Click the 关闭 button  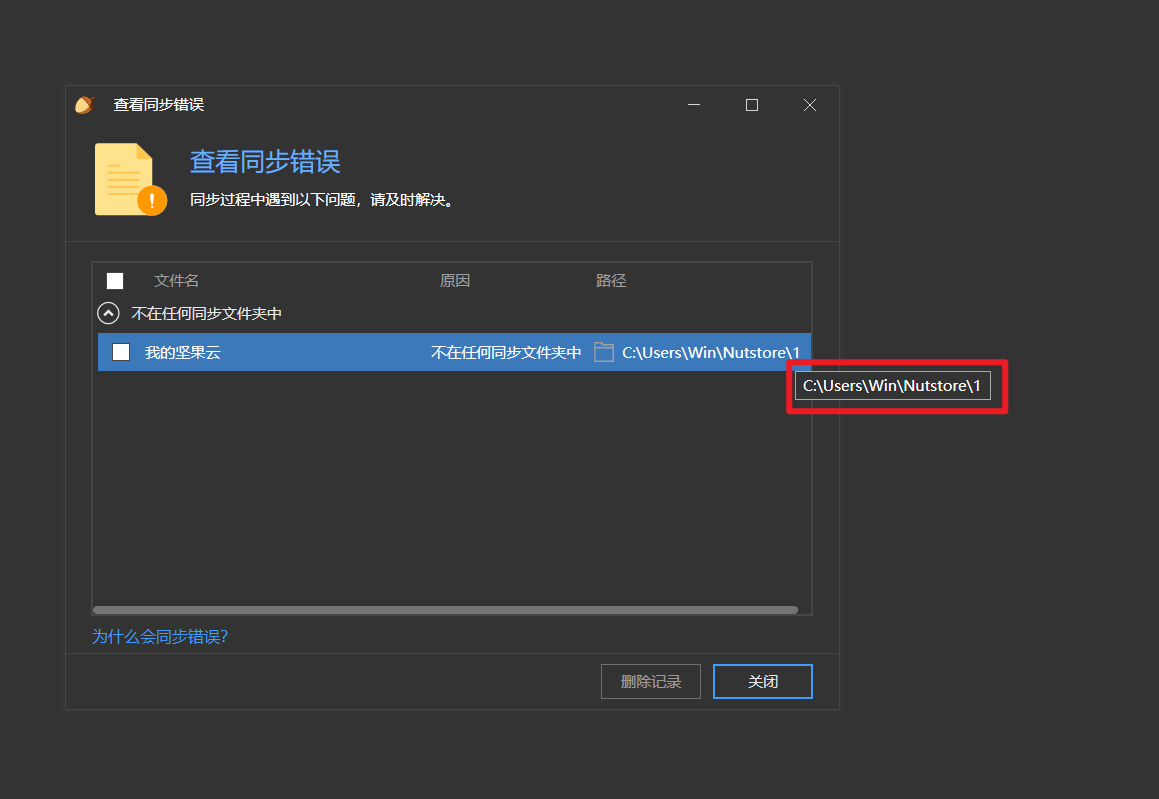[x=763, y=681]
